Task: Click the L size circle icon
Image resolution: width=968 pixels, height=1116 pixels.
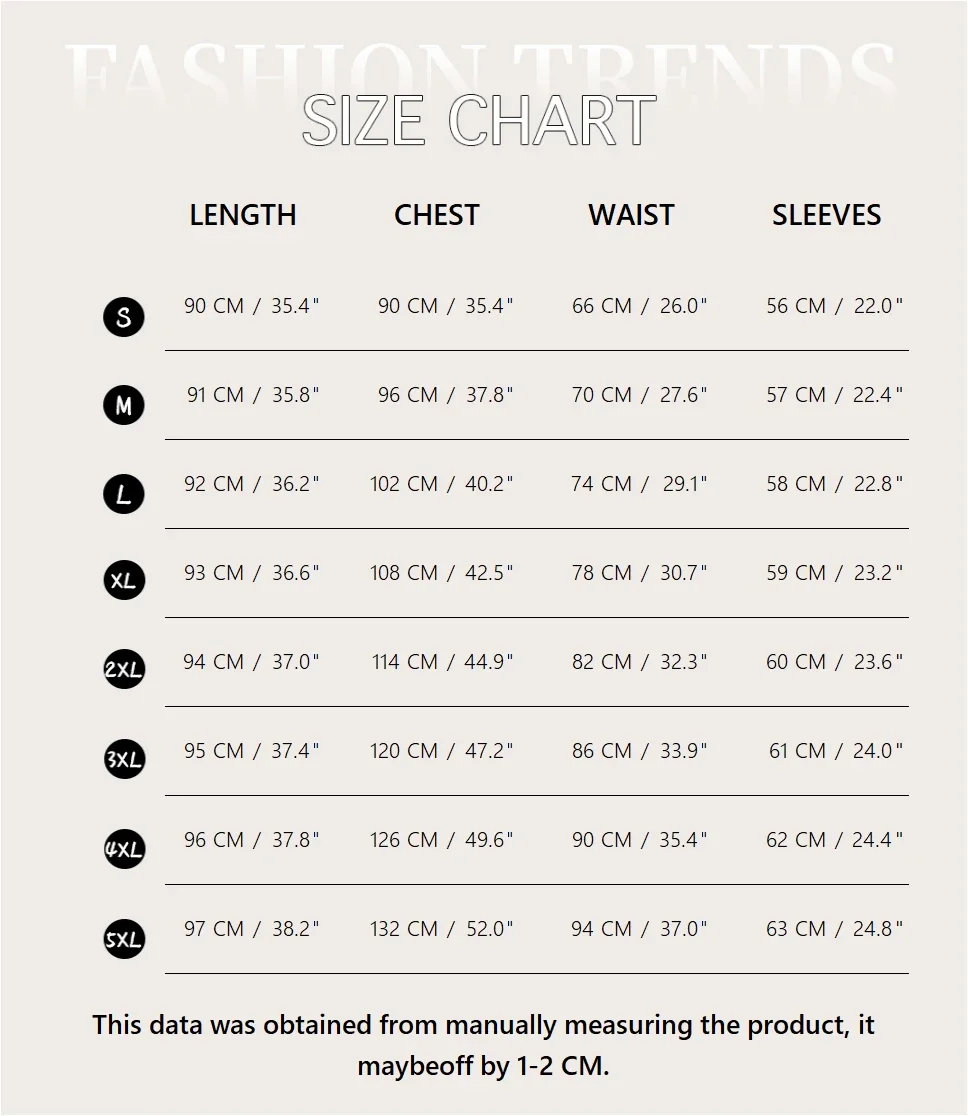Action: tap(124, 494)
